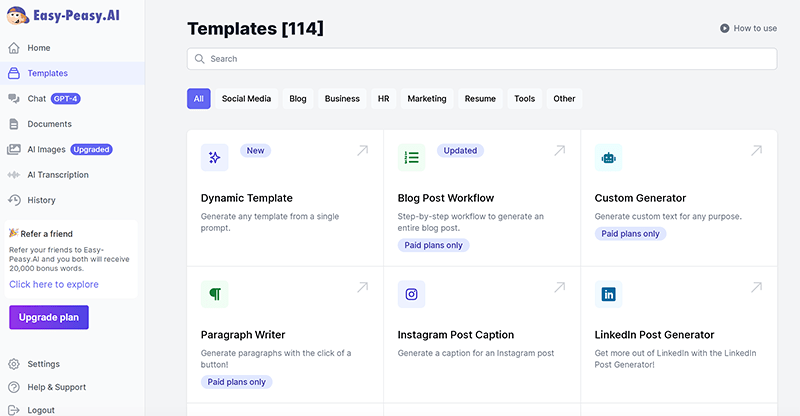Focus the template Search field
Viewport: 800px width, 416px height.
click(482, 59)
